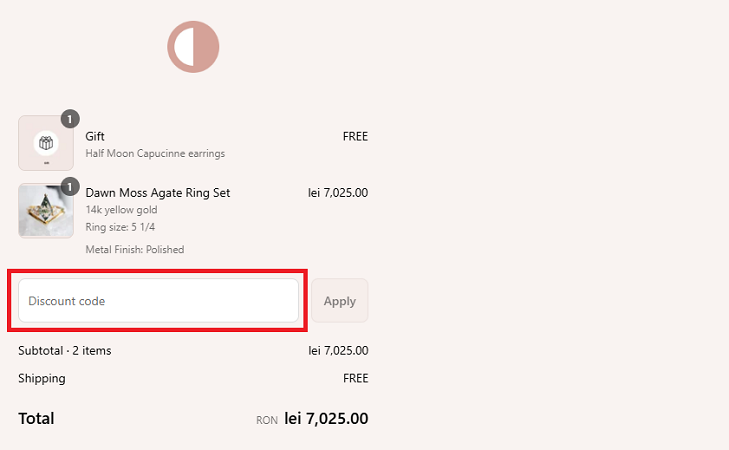
Task: Click the gift box icon thumbnail
Action: [46, 143]
